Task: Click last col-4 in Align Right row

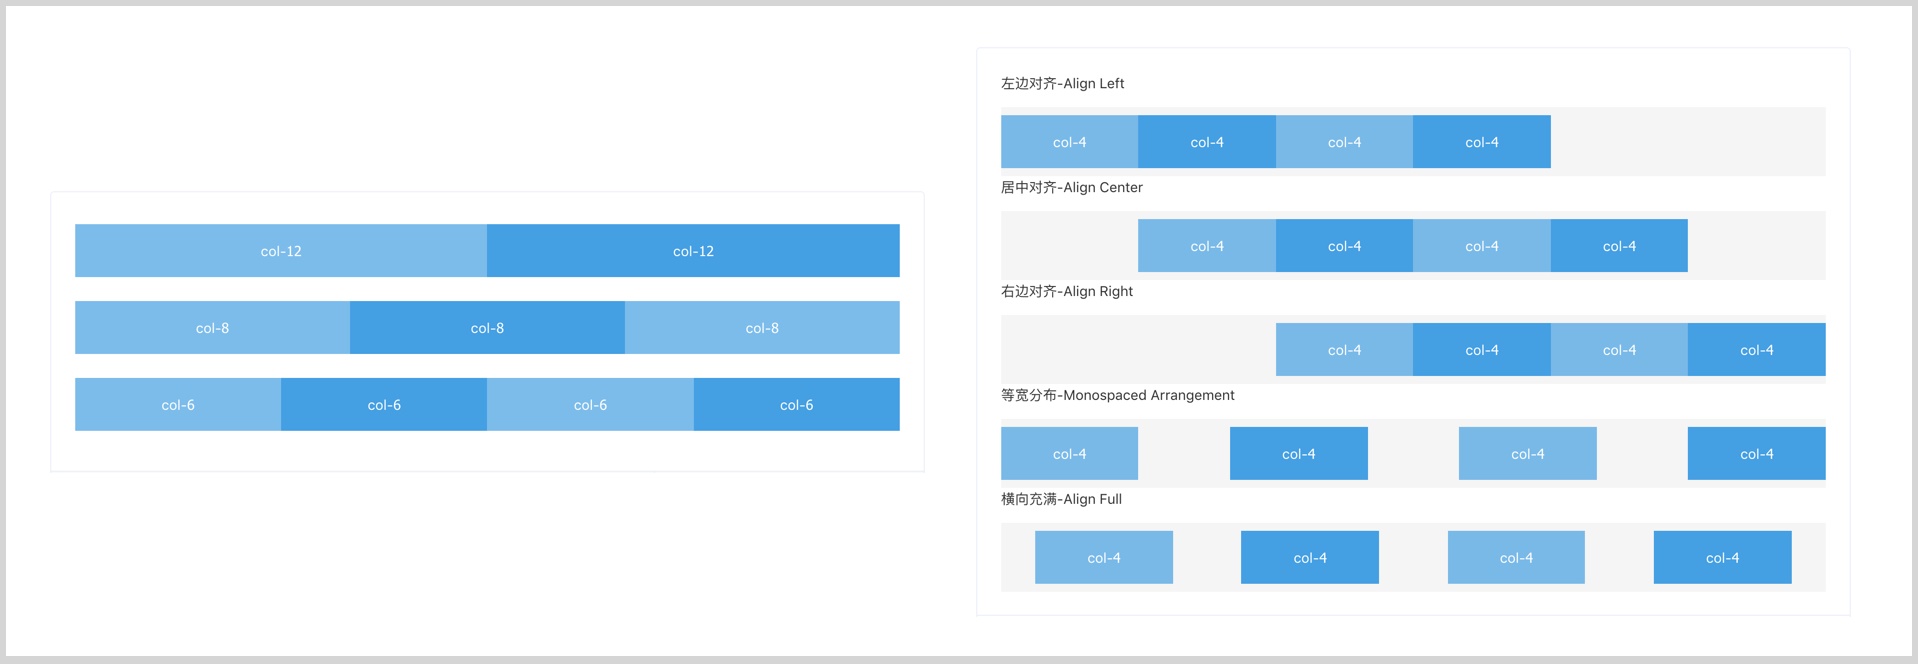Action: pos(1757,350)
